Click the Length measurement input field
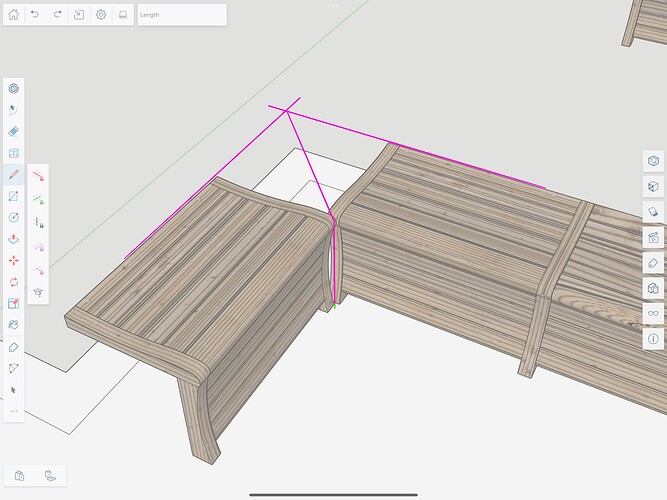The width and height of the screenshot is (667, 500). click(x=182, y=14)
